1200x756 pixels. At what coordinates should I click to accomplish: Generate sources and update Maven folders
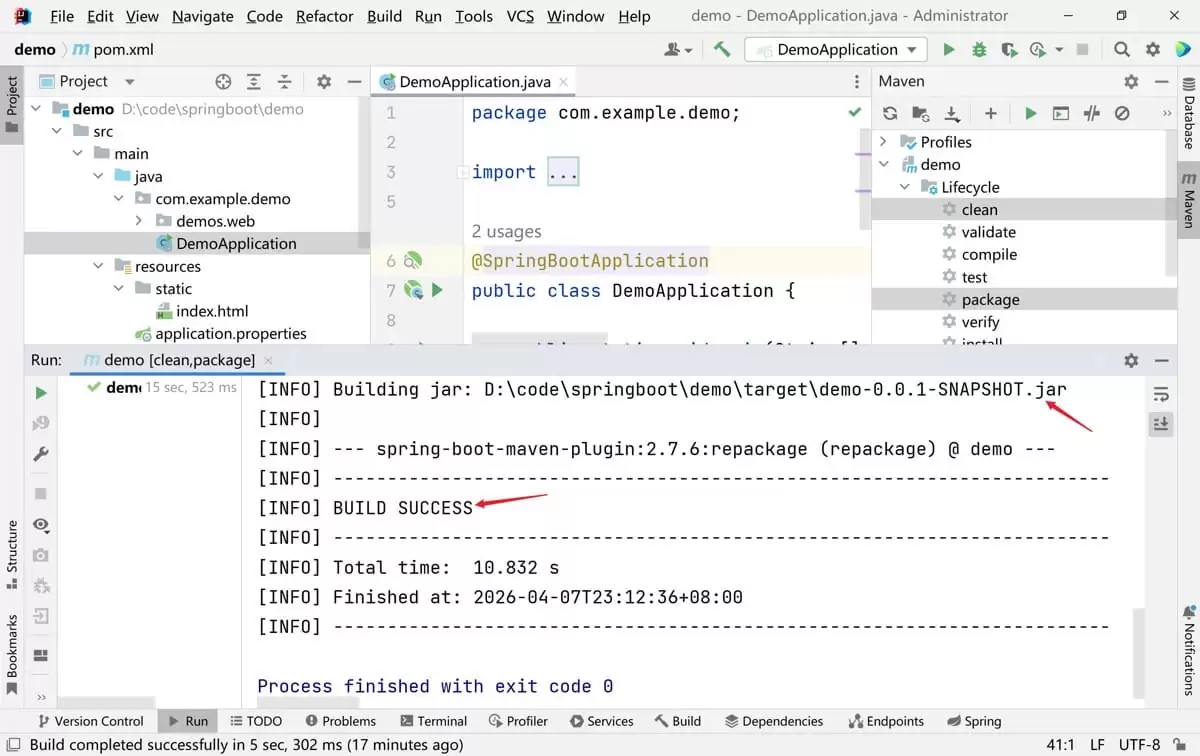(x=920, y=113)
